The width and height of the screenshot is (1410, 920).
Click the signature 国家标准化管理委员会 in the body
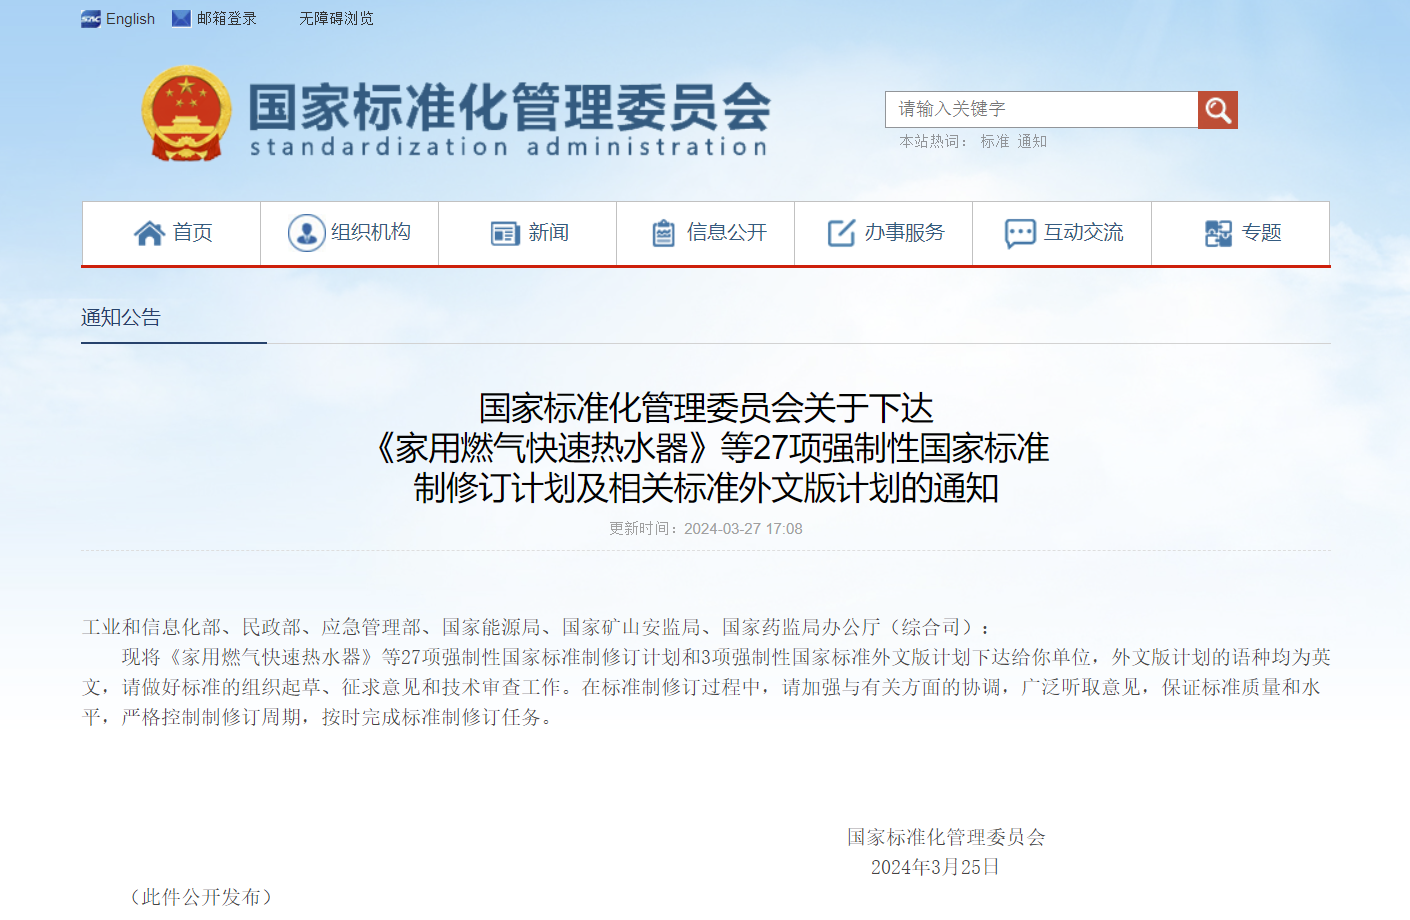coord(946,837)
